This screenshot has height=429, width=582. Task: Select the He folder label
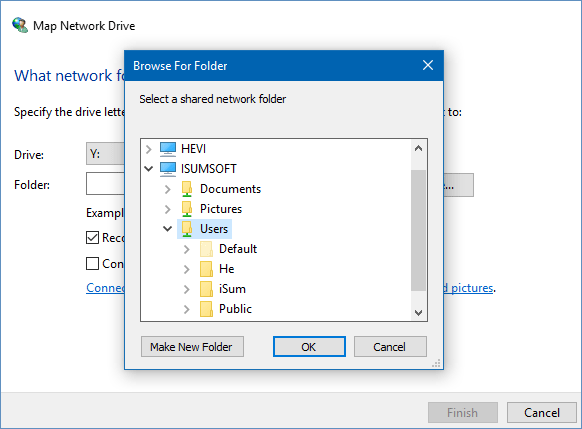tap(226, 269)
